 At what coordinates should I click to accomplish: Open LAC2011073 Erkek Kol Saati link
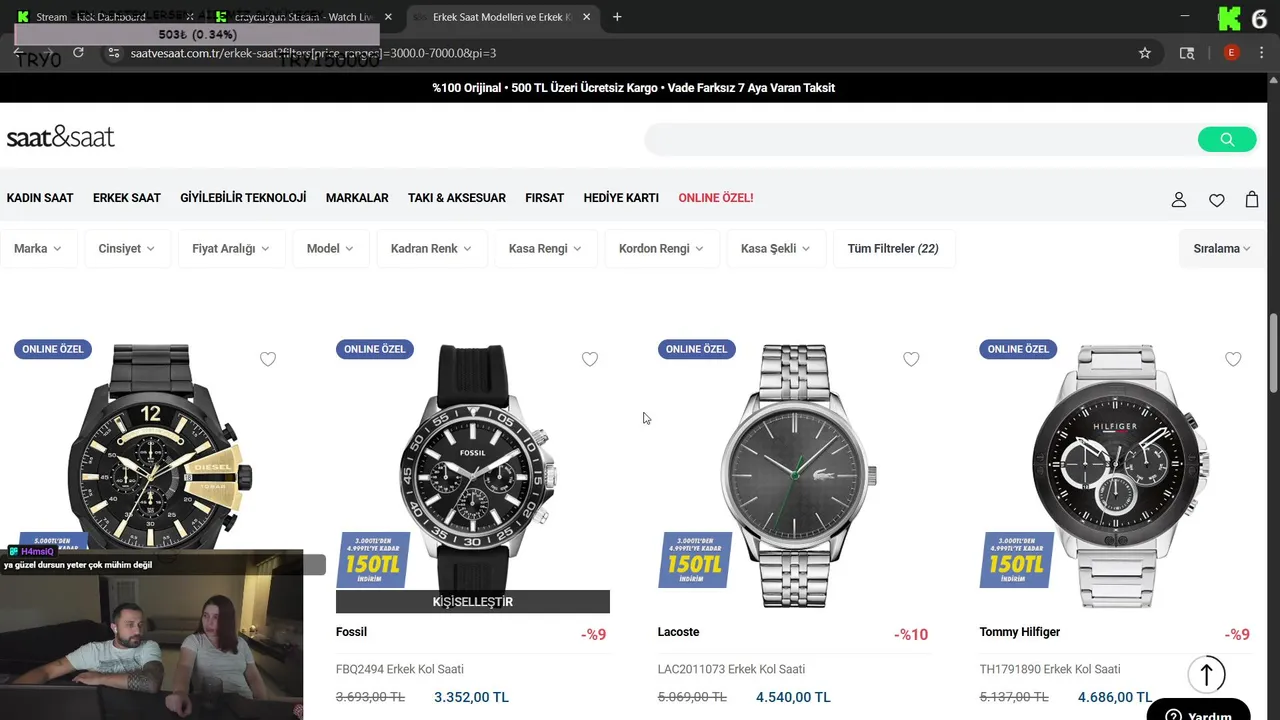point(731,669)
